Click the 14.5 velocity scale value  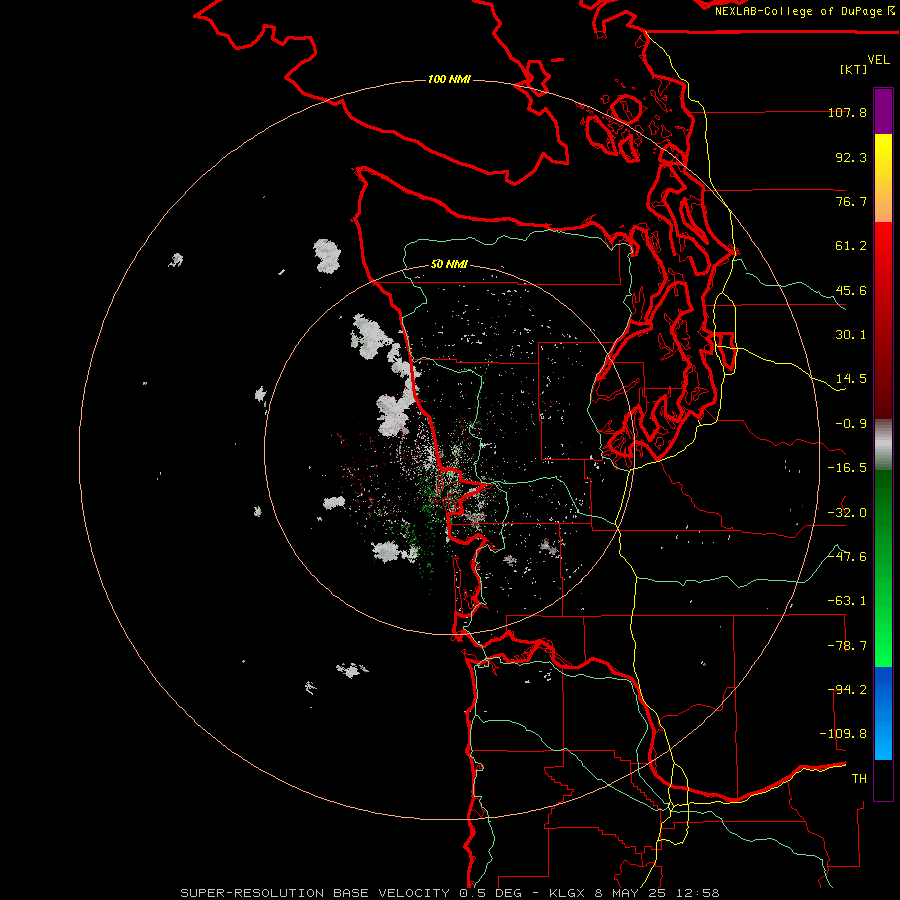coord(851,379)
